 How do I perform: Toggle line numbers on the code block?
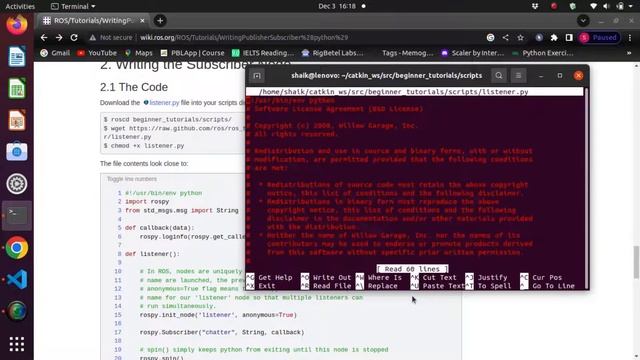click(132, 179)
